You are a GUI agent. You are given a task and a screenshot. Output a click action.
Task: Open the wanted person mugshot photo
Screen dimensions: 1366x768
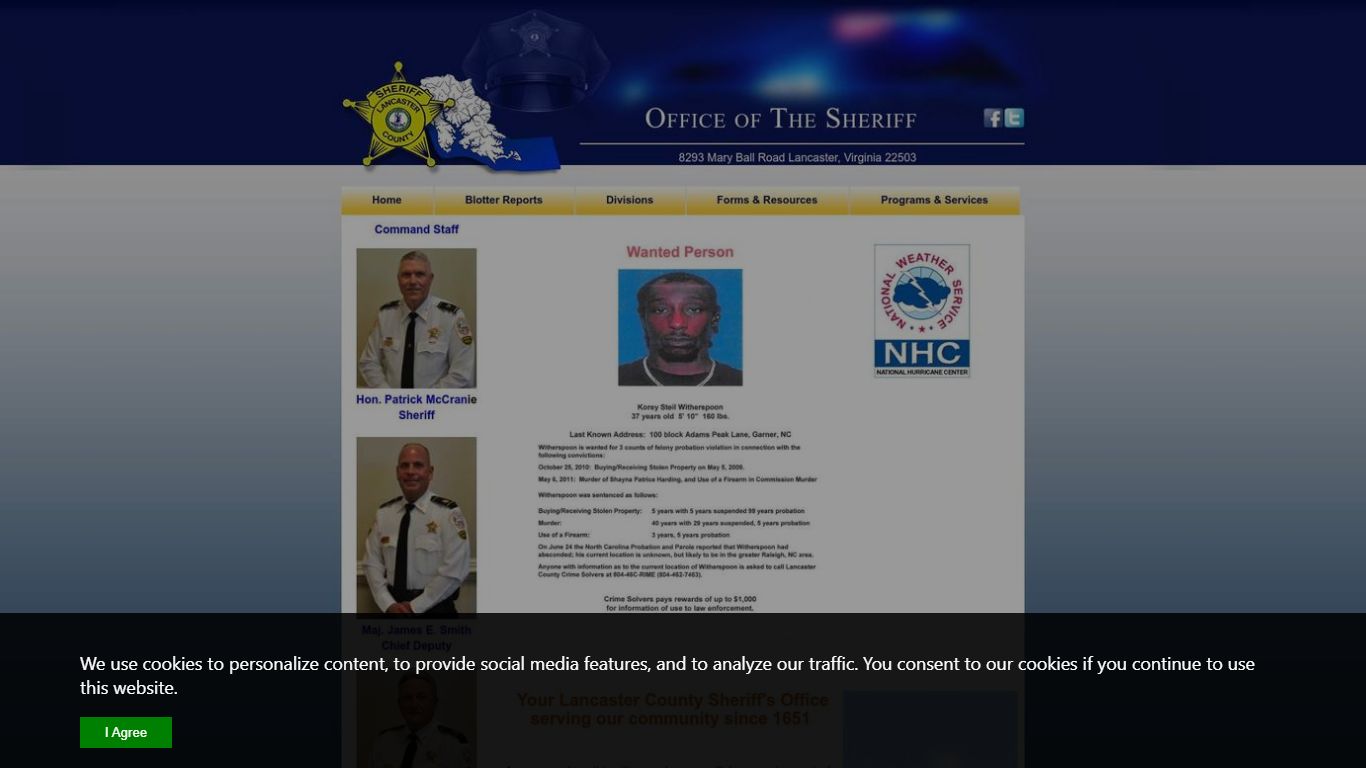680,327
